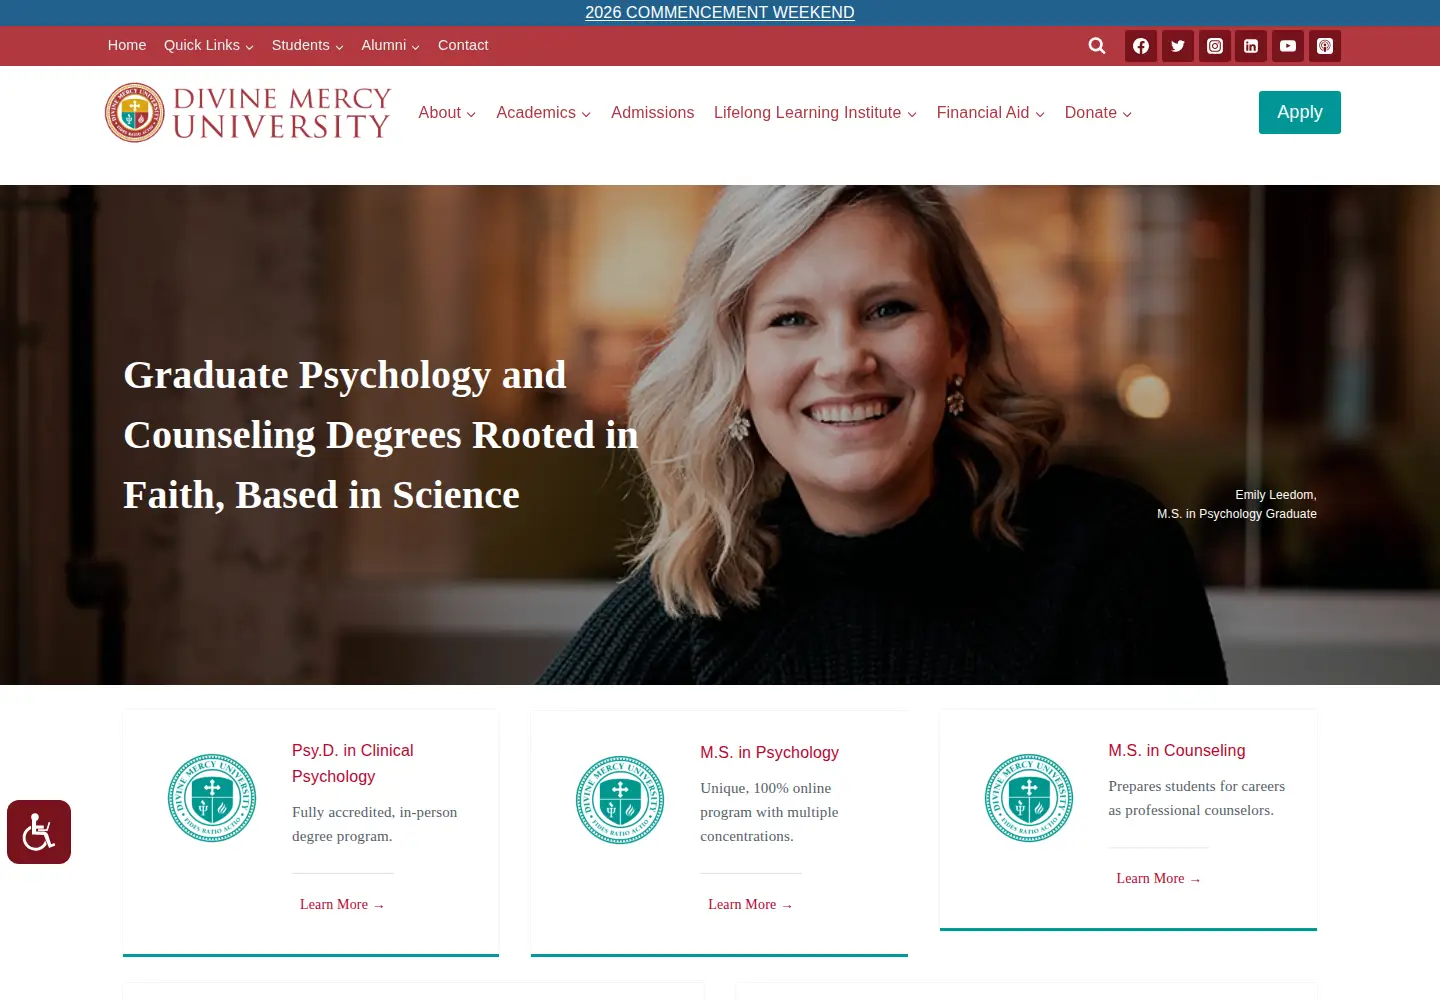Open the YouTube channel icon
The height and width of the screenshot is (1000, 1440).
(x=1288, y=46)
